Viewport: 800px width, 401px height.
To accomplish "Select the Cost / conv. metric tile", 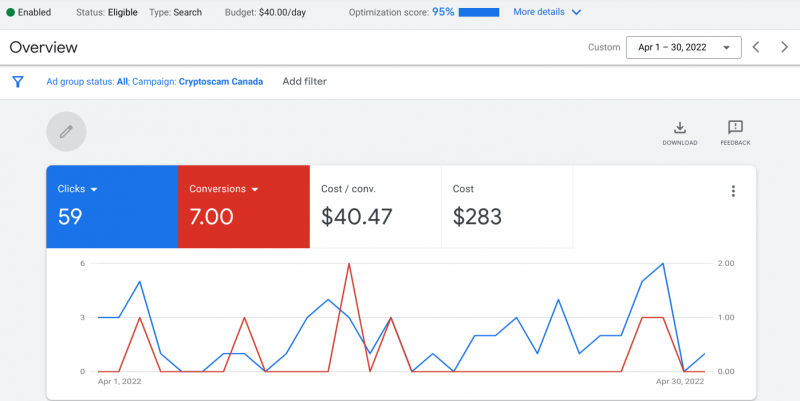I will coord(376,207).
